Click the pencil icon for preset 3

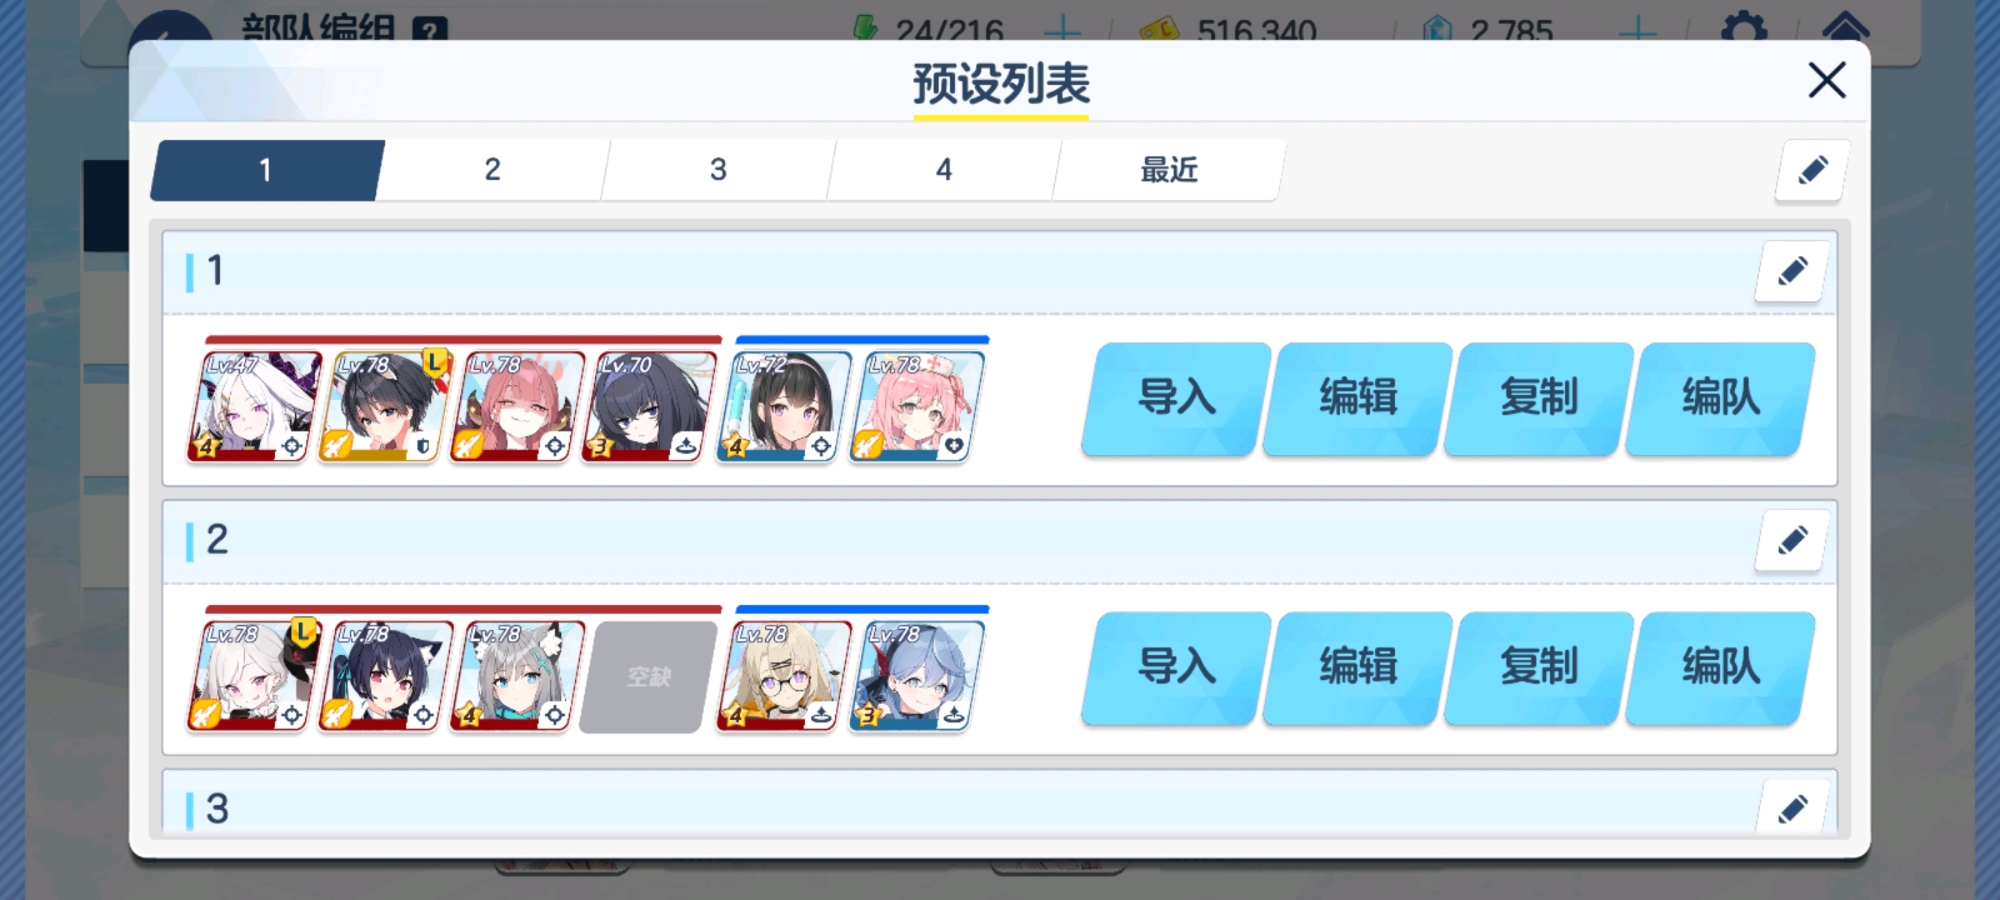tap(1792, 807)
